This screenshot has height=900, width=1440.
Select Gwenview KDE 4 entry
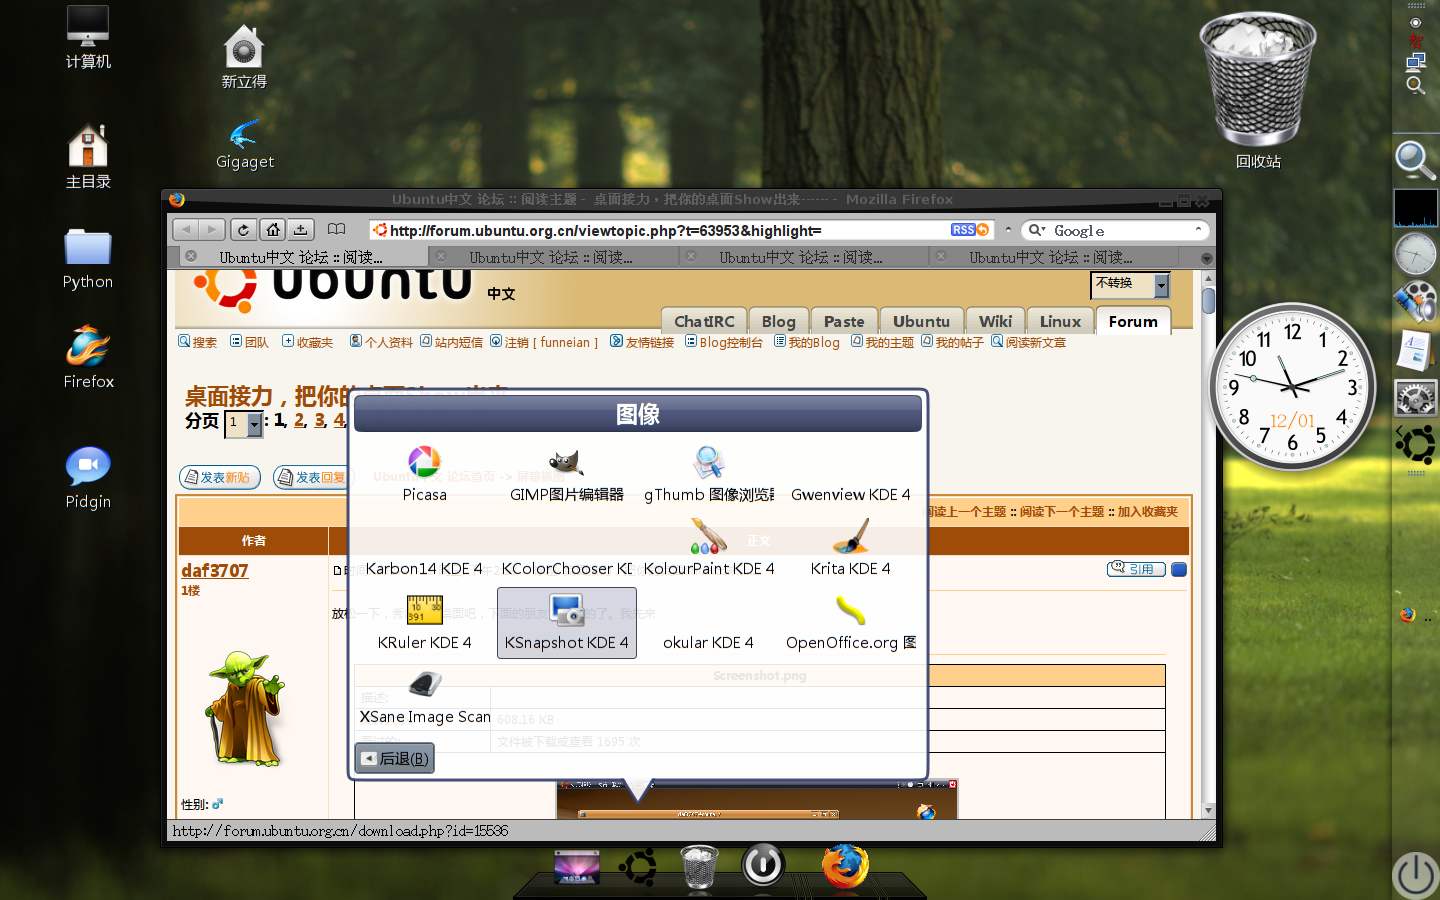(x=850, y=494)
